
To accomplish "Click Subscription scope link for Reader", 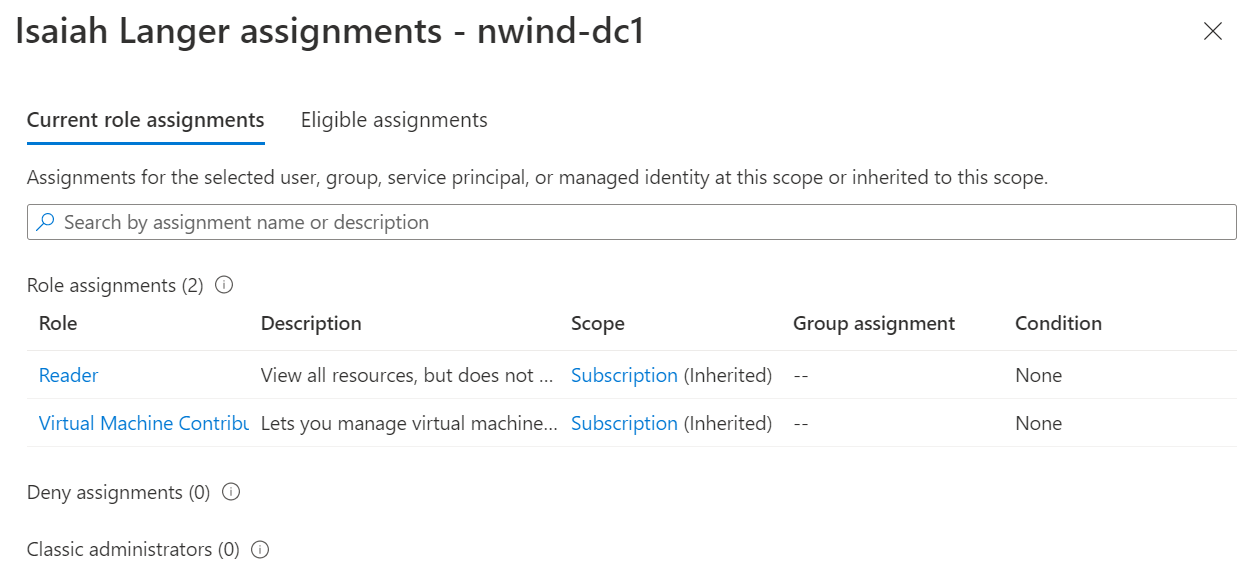I will (624, 375).
